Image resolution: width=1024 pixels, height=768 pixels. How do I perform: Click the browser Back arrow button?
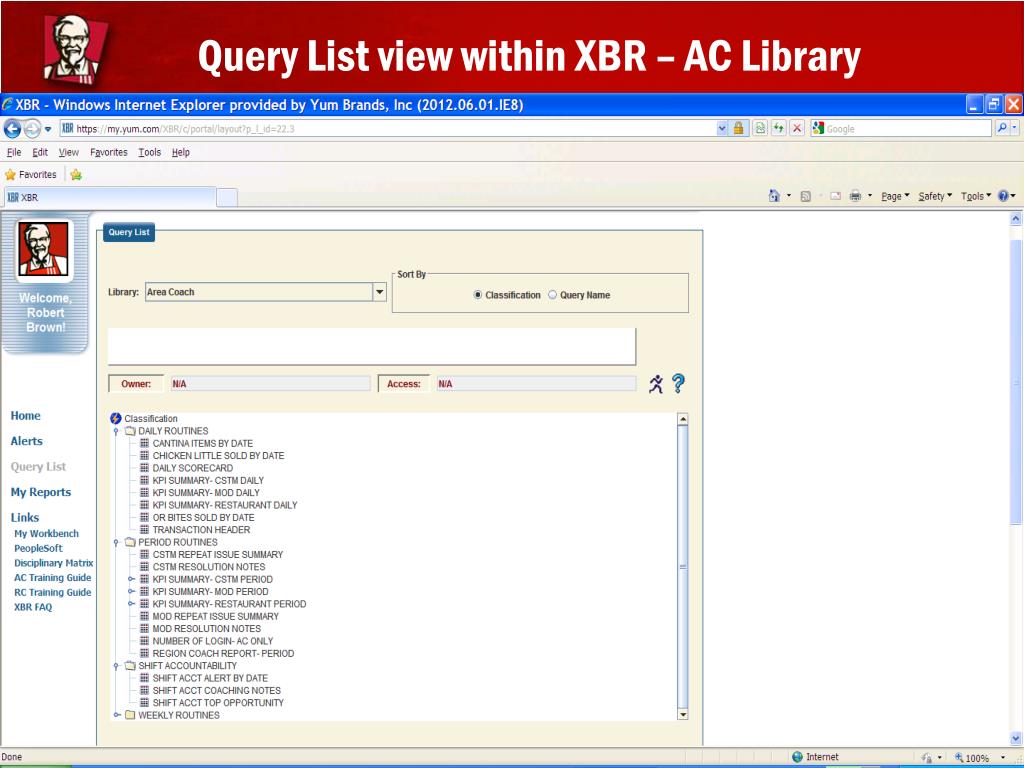(x=12, y=129)
